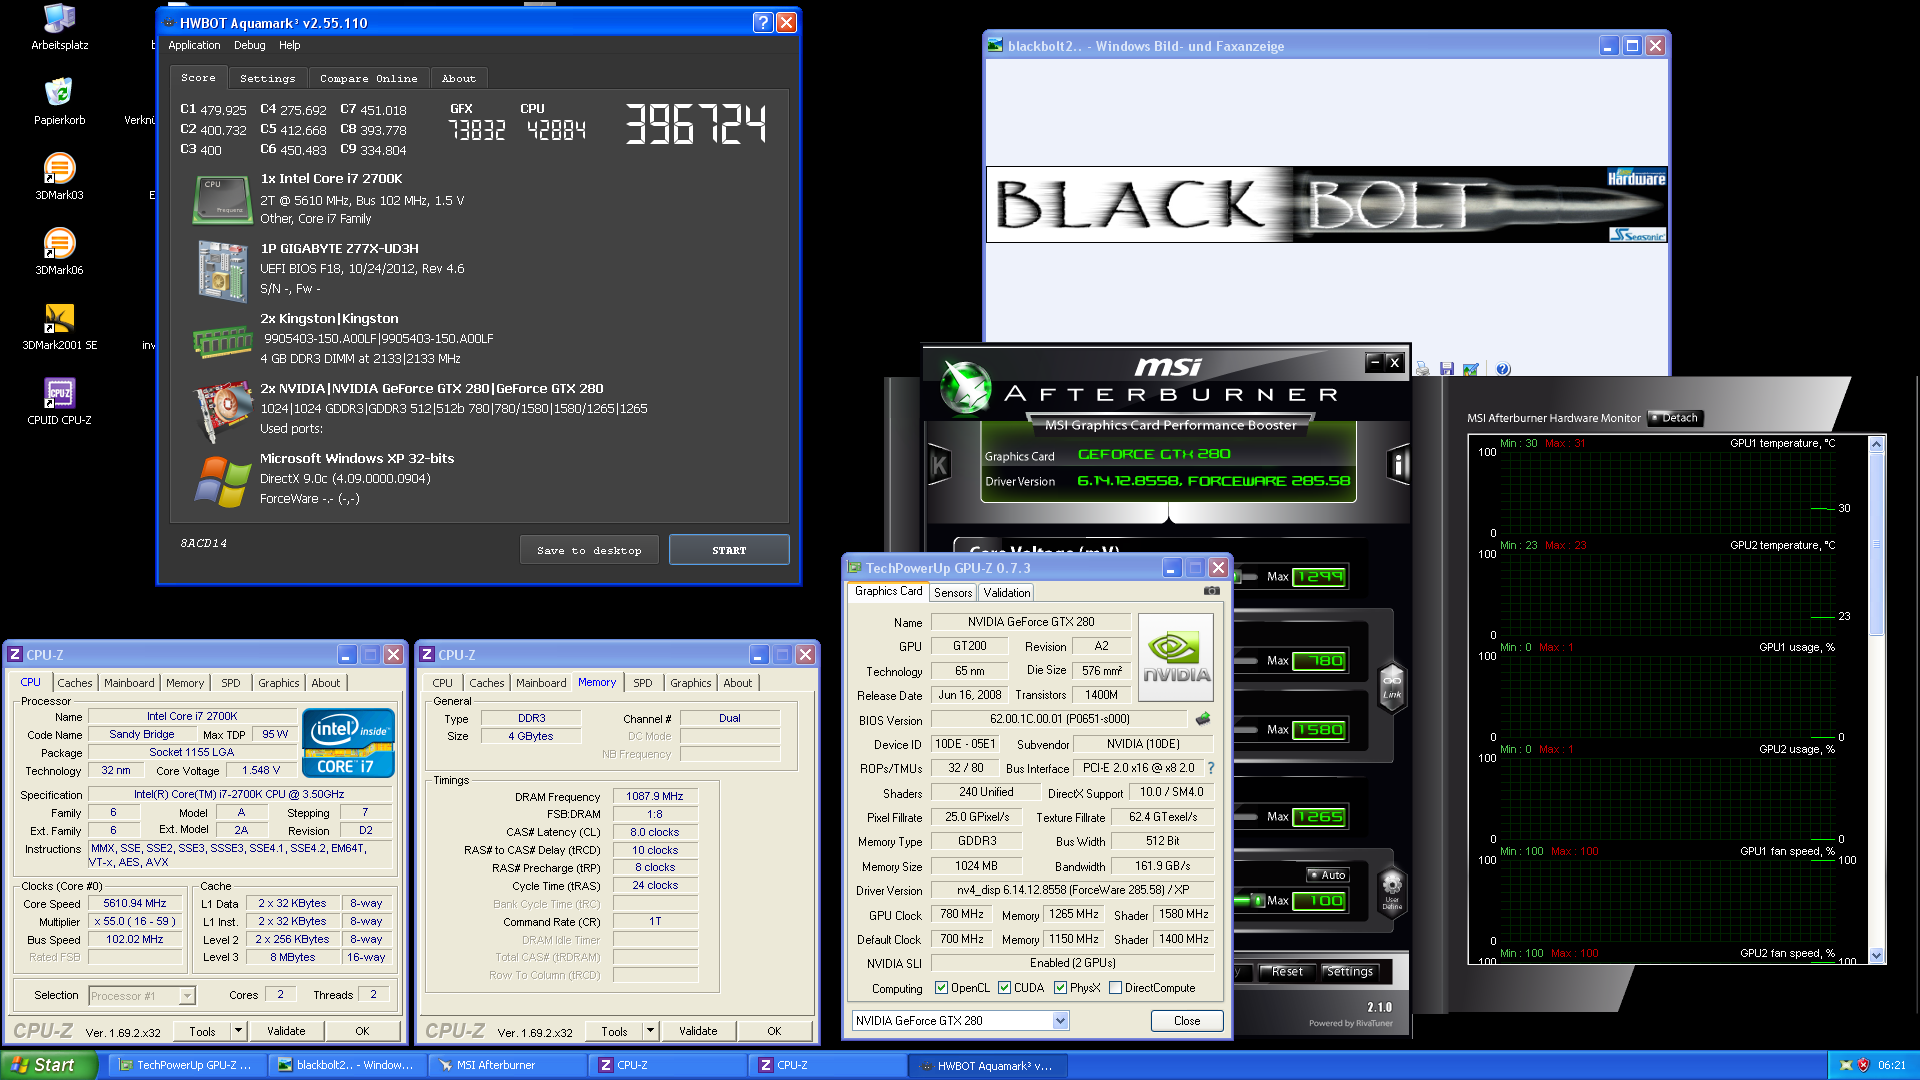This screenshot has height=1080, width=1920.
Task: Click the Black Bolt banner image in the viewer
Action: [x=1326, y=205]
